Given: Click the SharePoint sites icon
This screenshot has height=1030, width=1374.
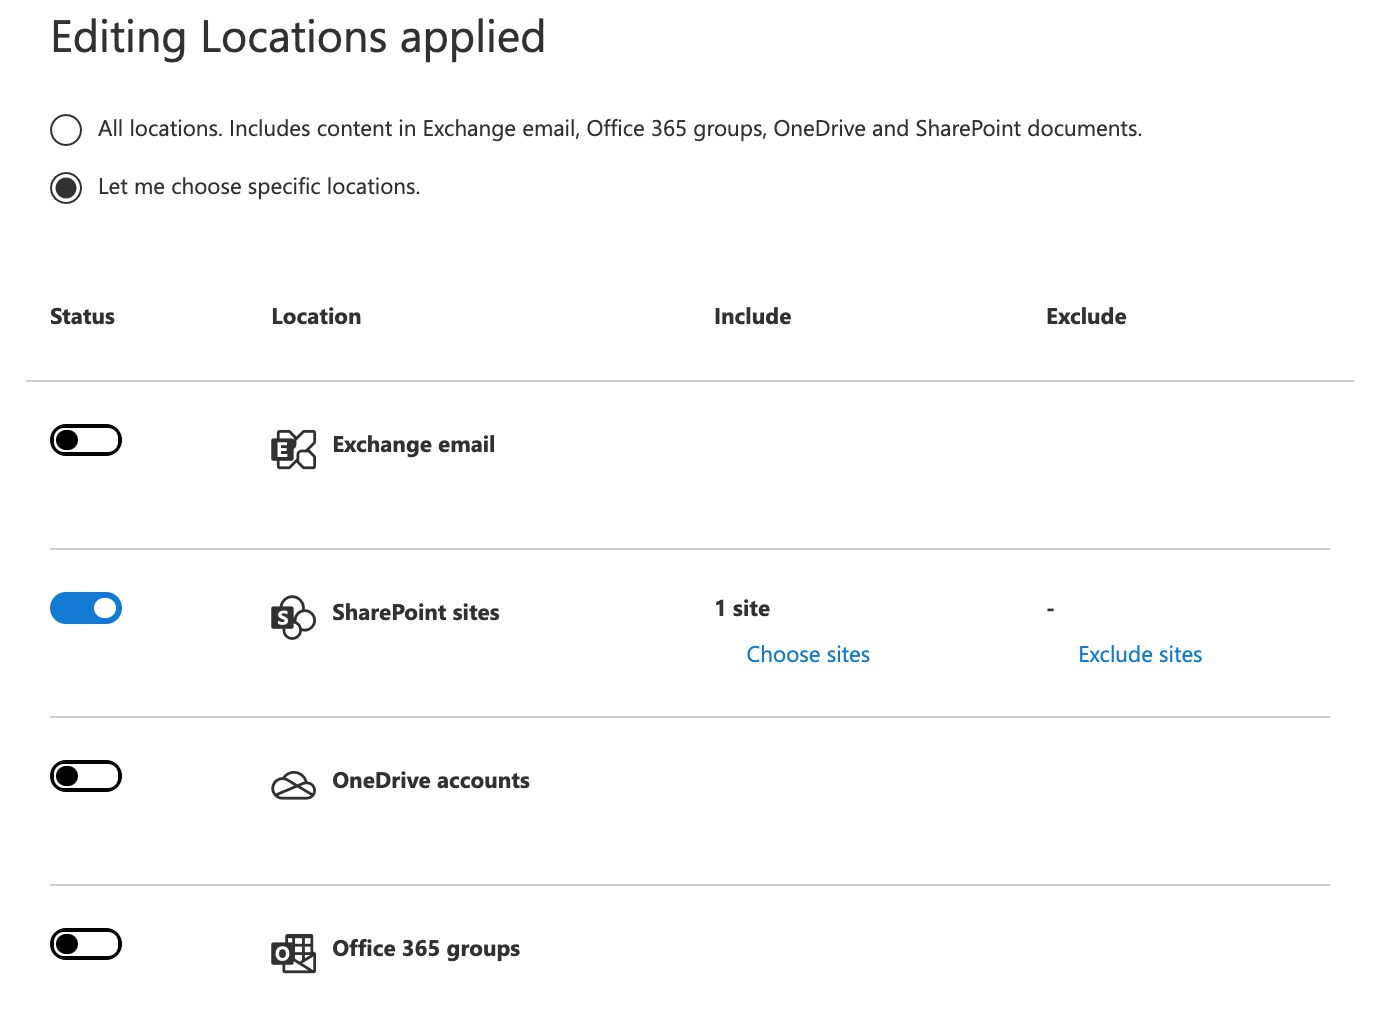Looking at the screenshot, I should click(x=294, y=617).
